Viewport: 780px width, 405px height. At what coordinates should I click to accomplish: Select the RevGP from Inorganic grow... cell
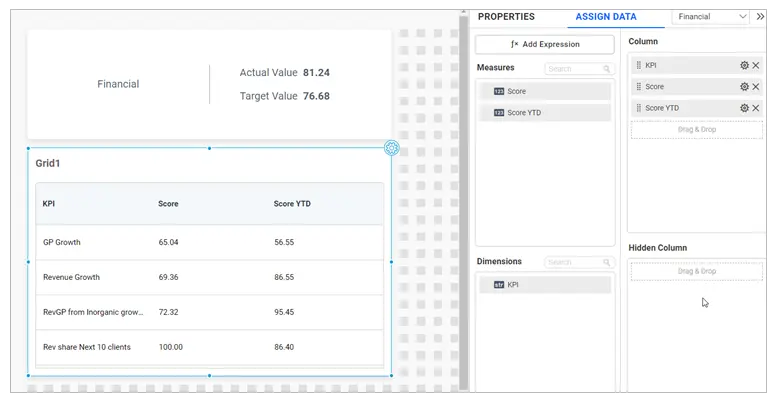tap(93, 312)
